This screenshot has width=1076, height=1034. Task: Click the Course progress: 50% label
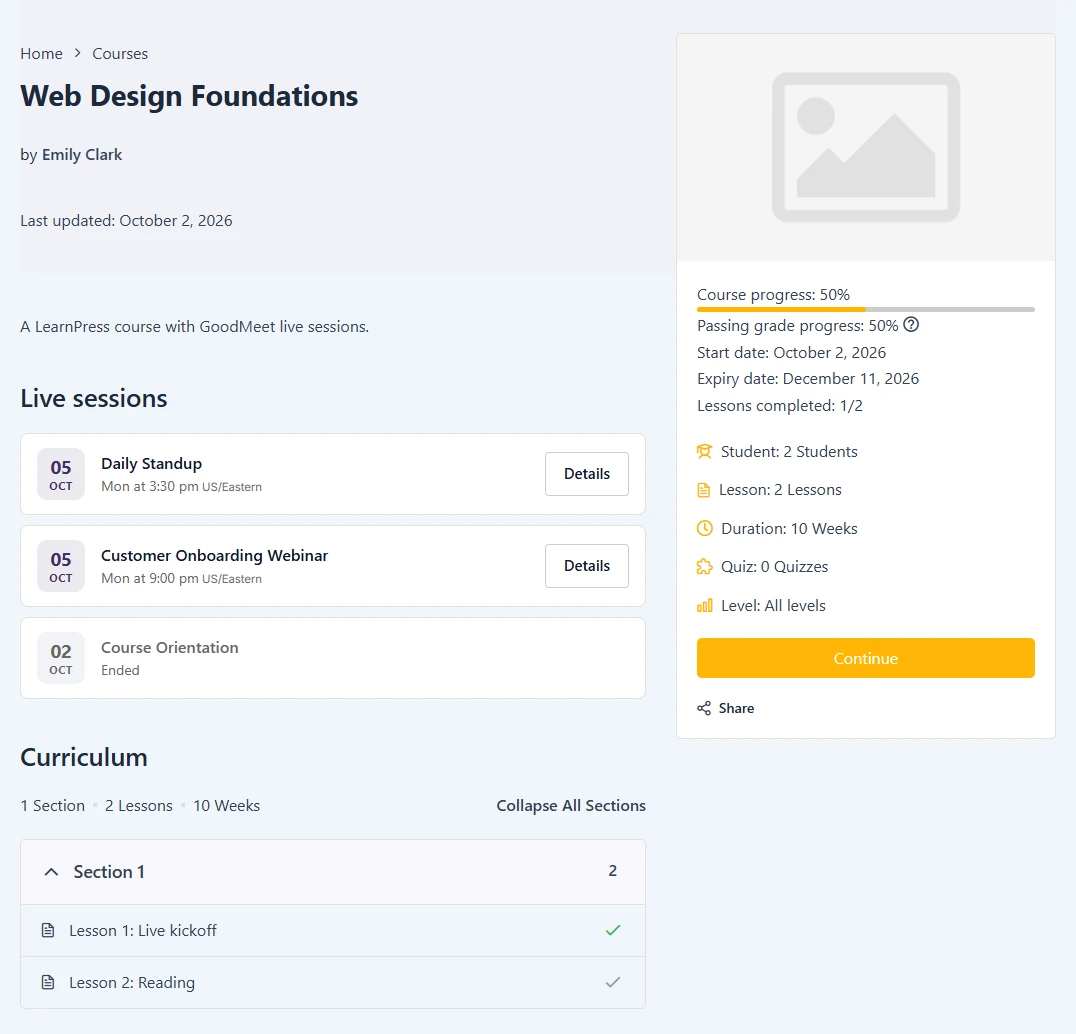tap(773, 295)
